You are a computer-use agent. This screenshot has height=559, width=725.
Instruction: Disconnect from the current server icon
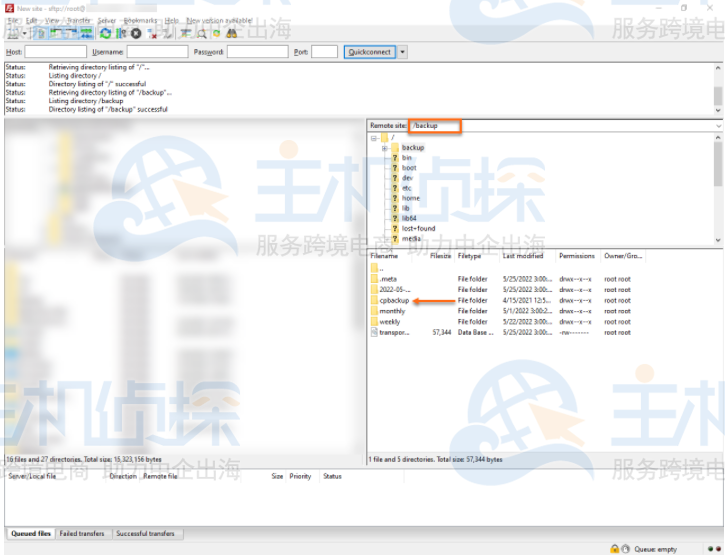(151, 33)
